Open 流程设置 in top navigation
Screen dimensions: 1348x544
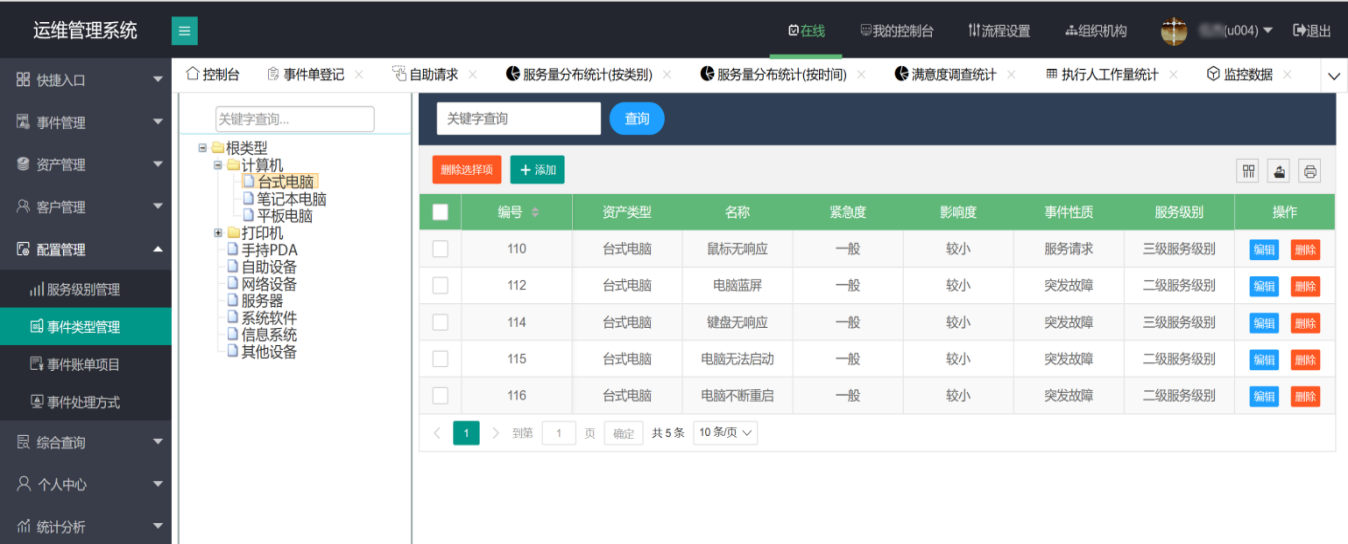999,31
